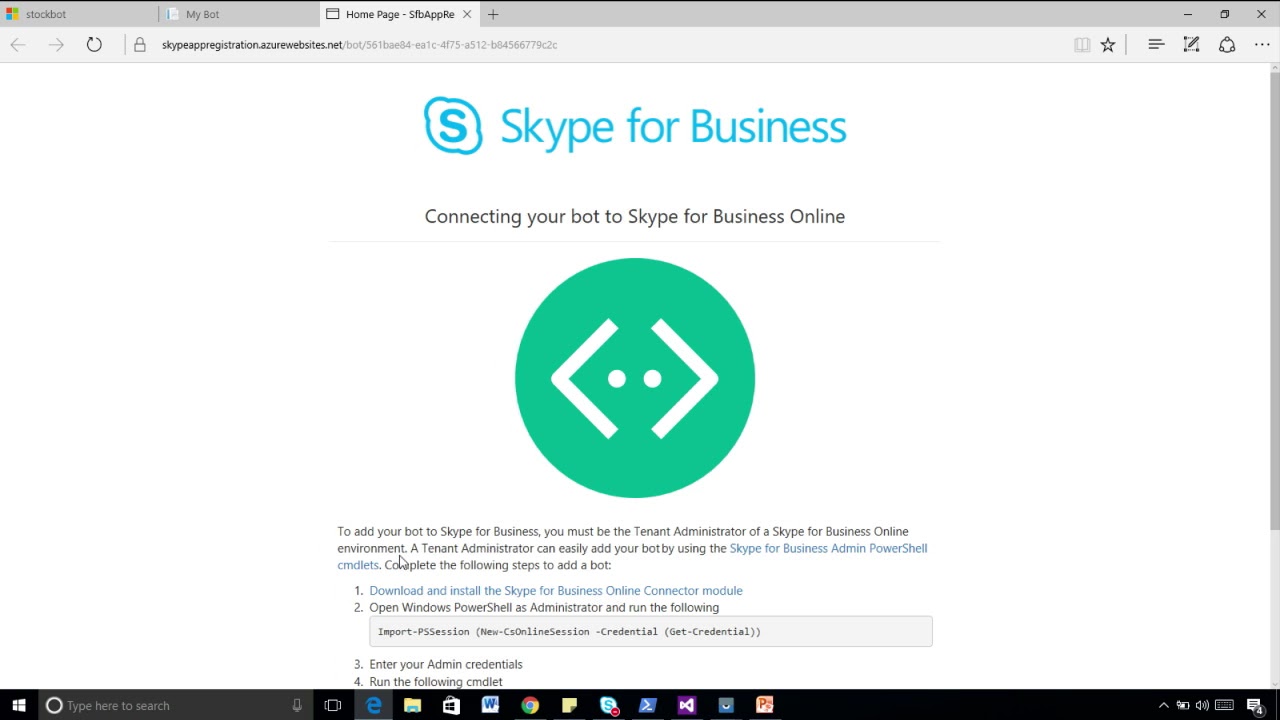This screenshot has width=1280, height=720.
Task: Click the heading Connecting your bot to Skype
Action: coord(635,217)
